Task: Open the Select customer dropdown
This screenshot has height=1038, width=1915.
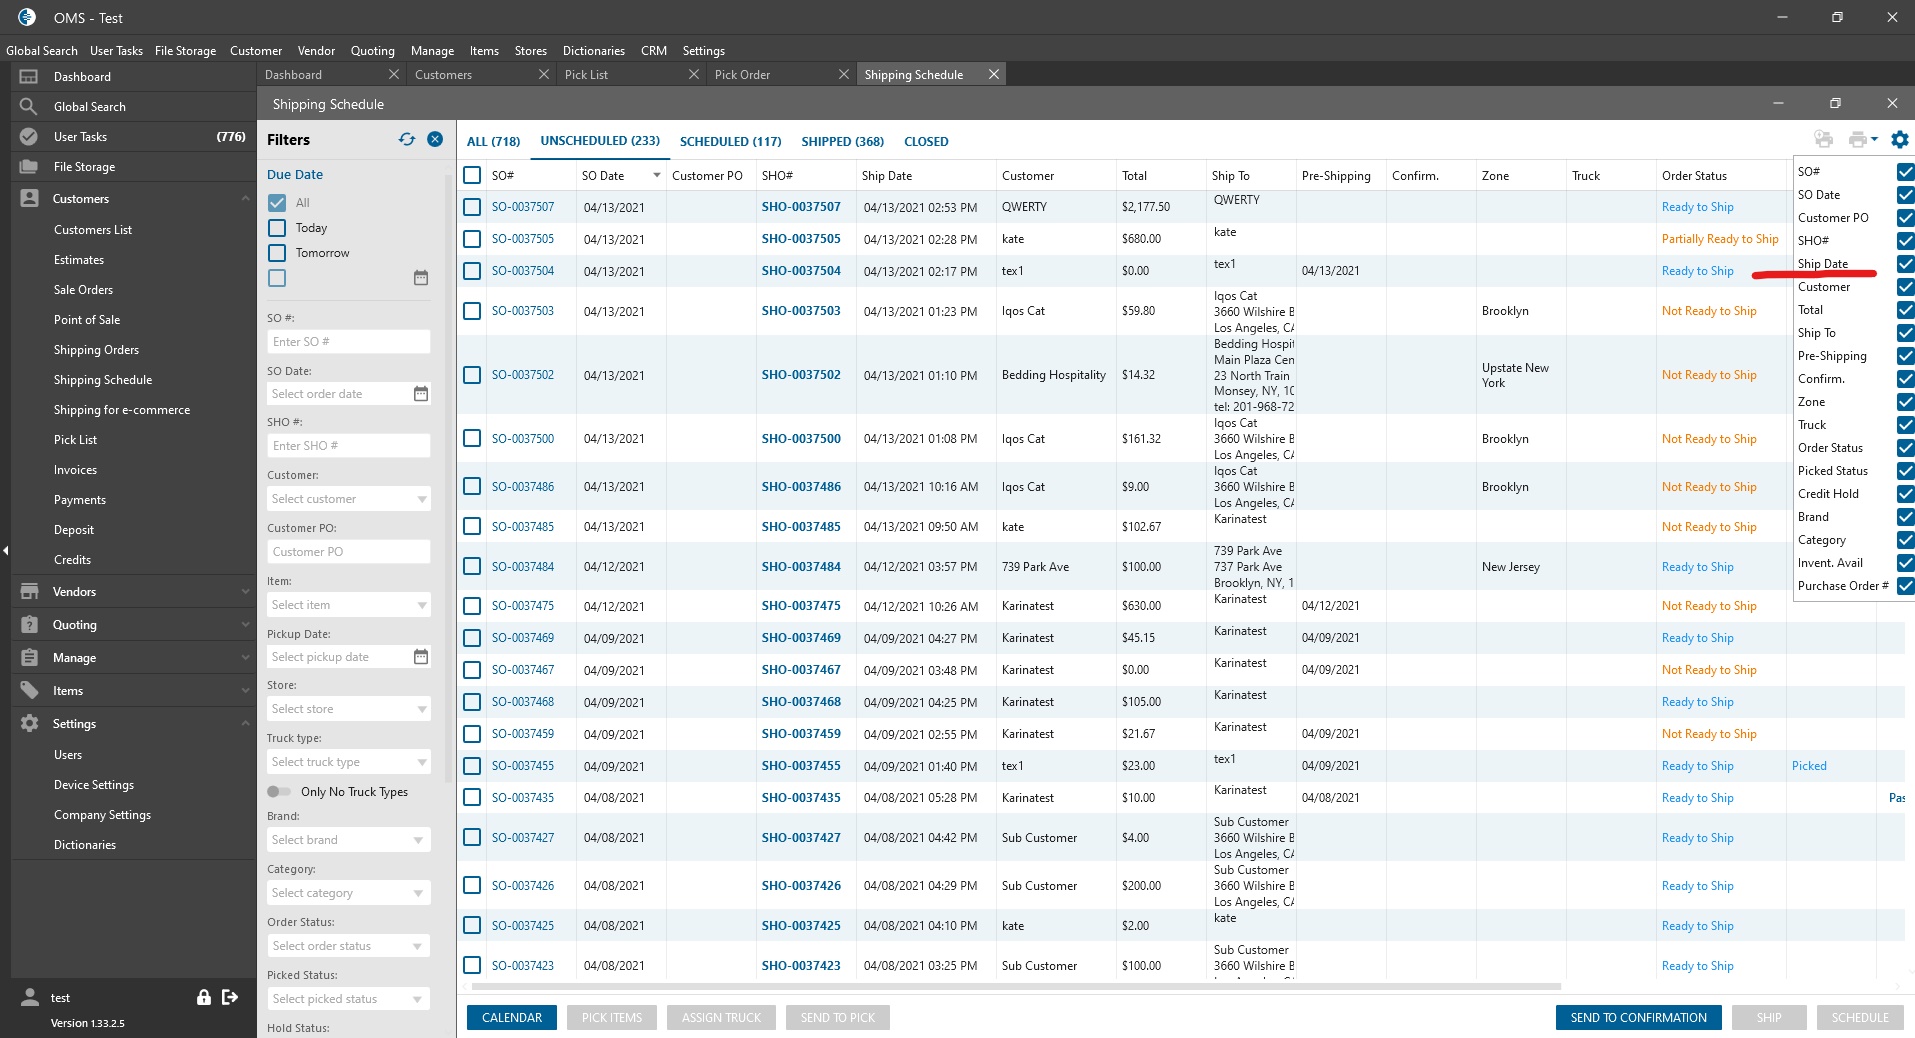Action: tap(348, 499)
